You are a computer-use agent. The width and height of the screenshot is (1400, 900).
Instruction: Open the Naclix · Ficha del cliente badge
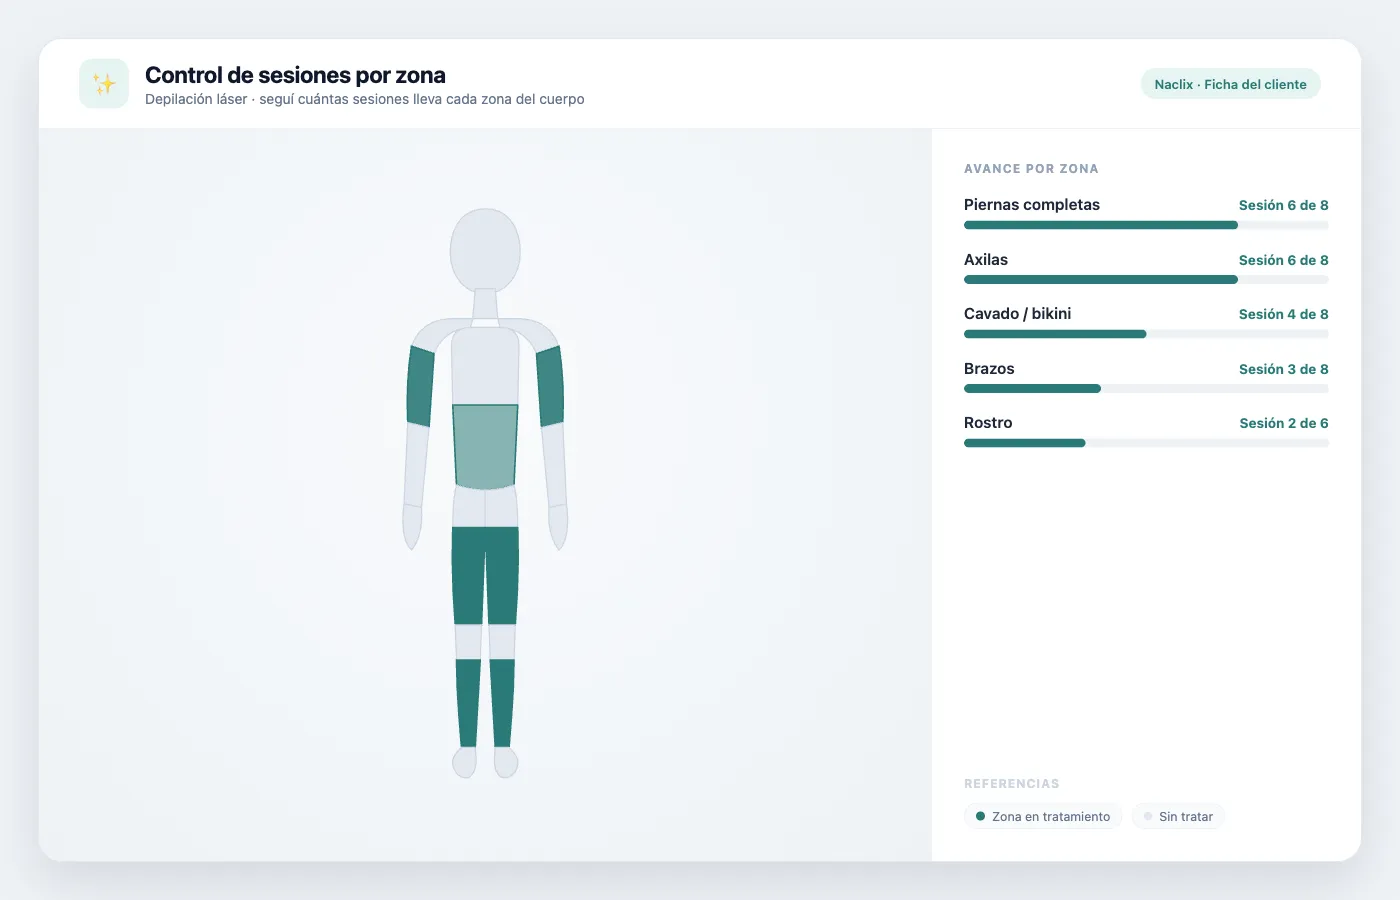1230,84
